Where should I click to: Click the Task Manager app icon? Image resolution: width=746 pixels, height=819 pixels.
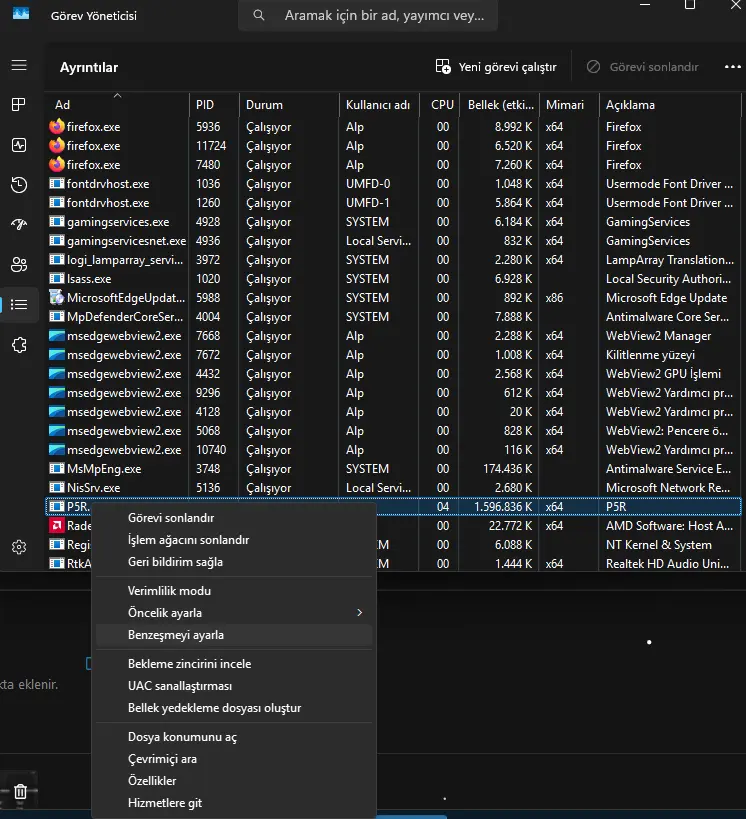[x=21, y=13]
